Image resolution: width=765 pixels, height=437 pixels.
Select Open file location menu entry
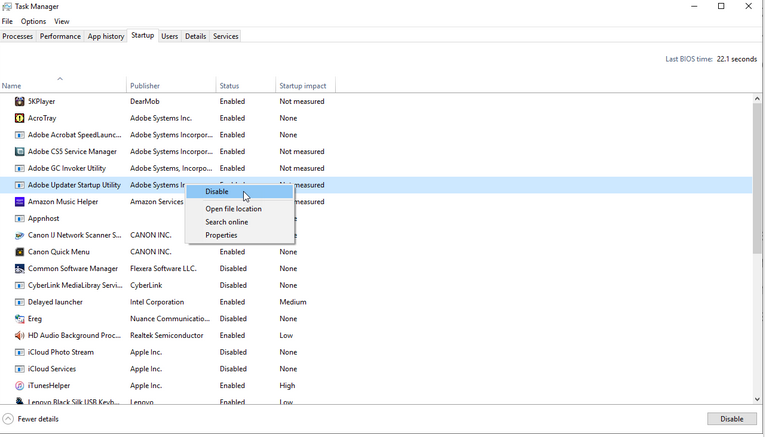[x=240, y=209]
